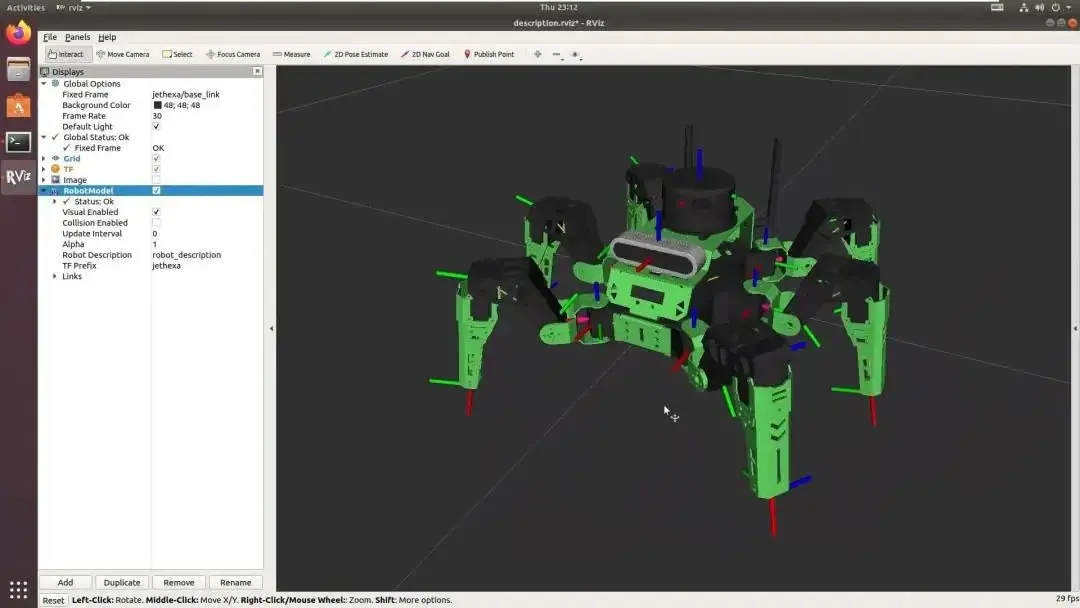This screenshot has height=608, width=1080.
Task: Pick the Measure tool
Action: [291, 54]
